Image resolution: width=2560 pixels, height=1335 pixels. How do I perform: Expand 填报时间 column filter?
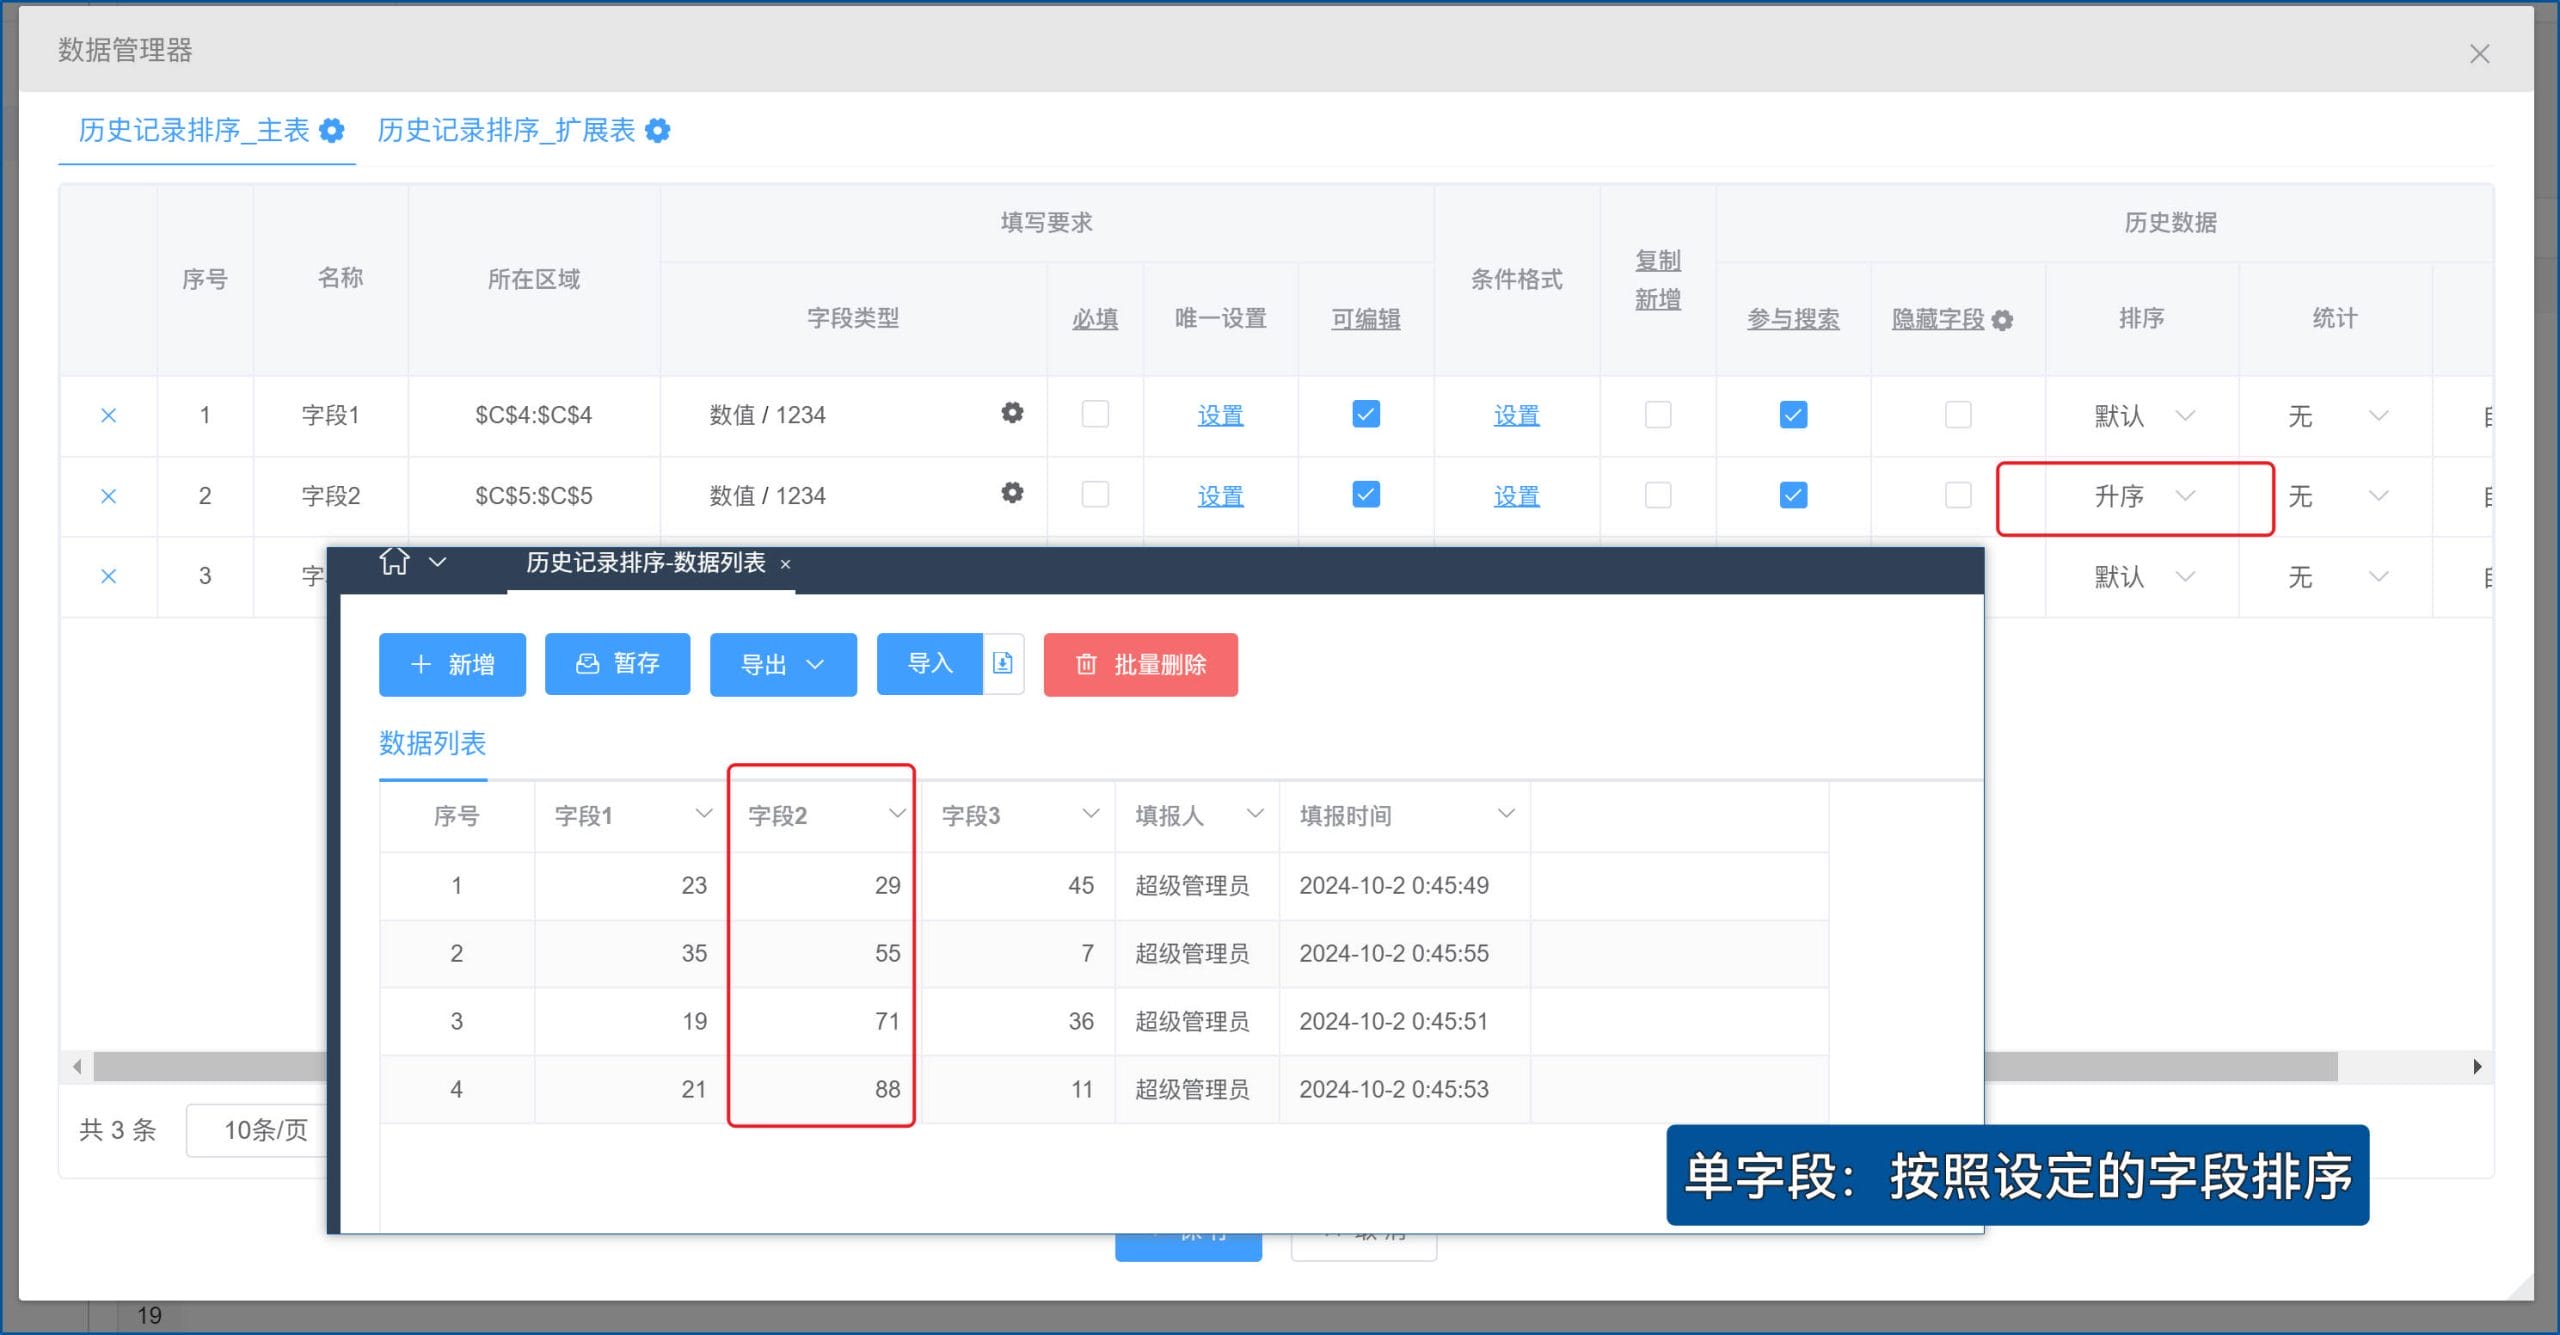[1506, 814]
